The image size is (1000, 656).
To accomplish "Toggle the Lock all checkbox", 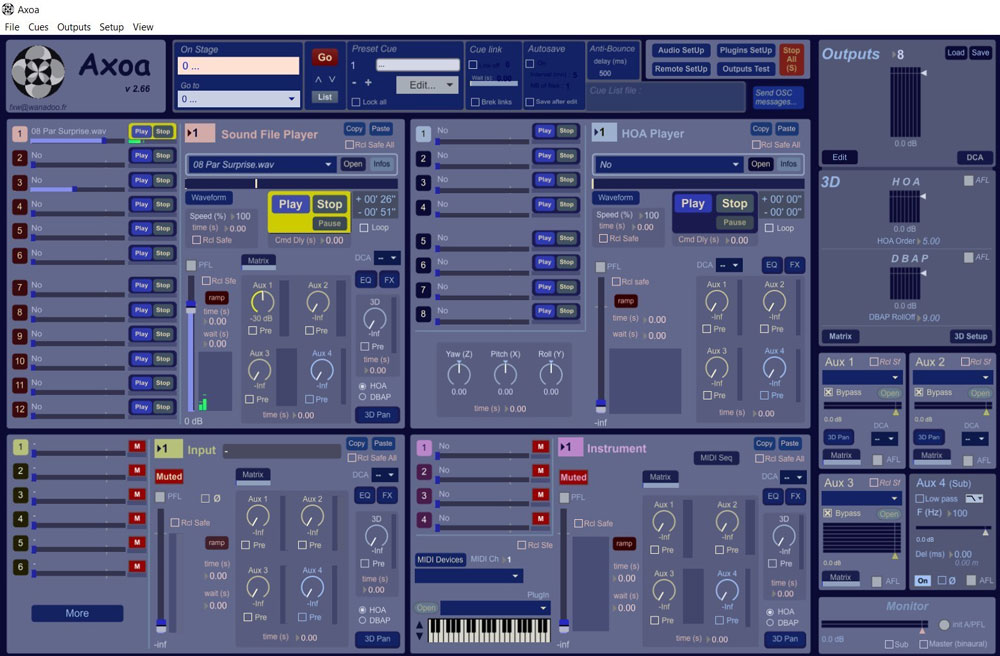I will click(x=356, y=102).
